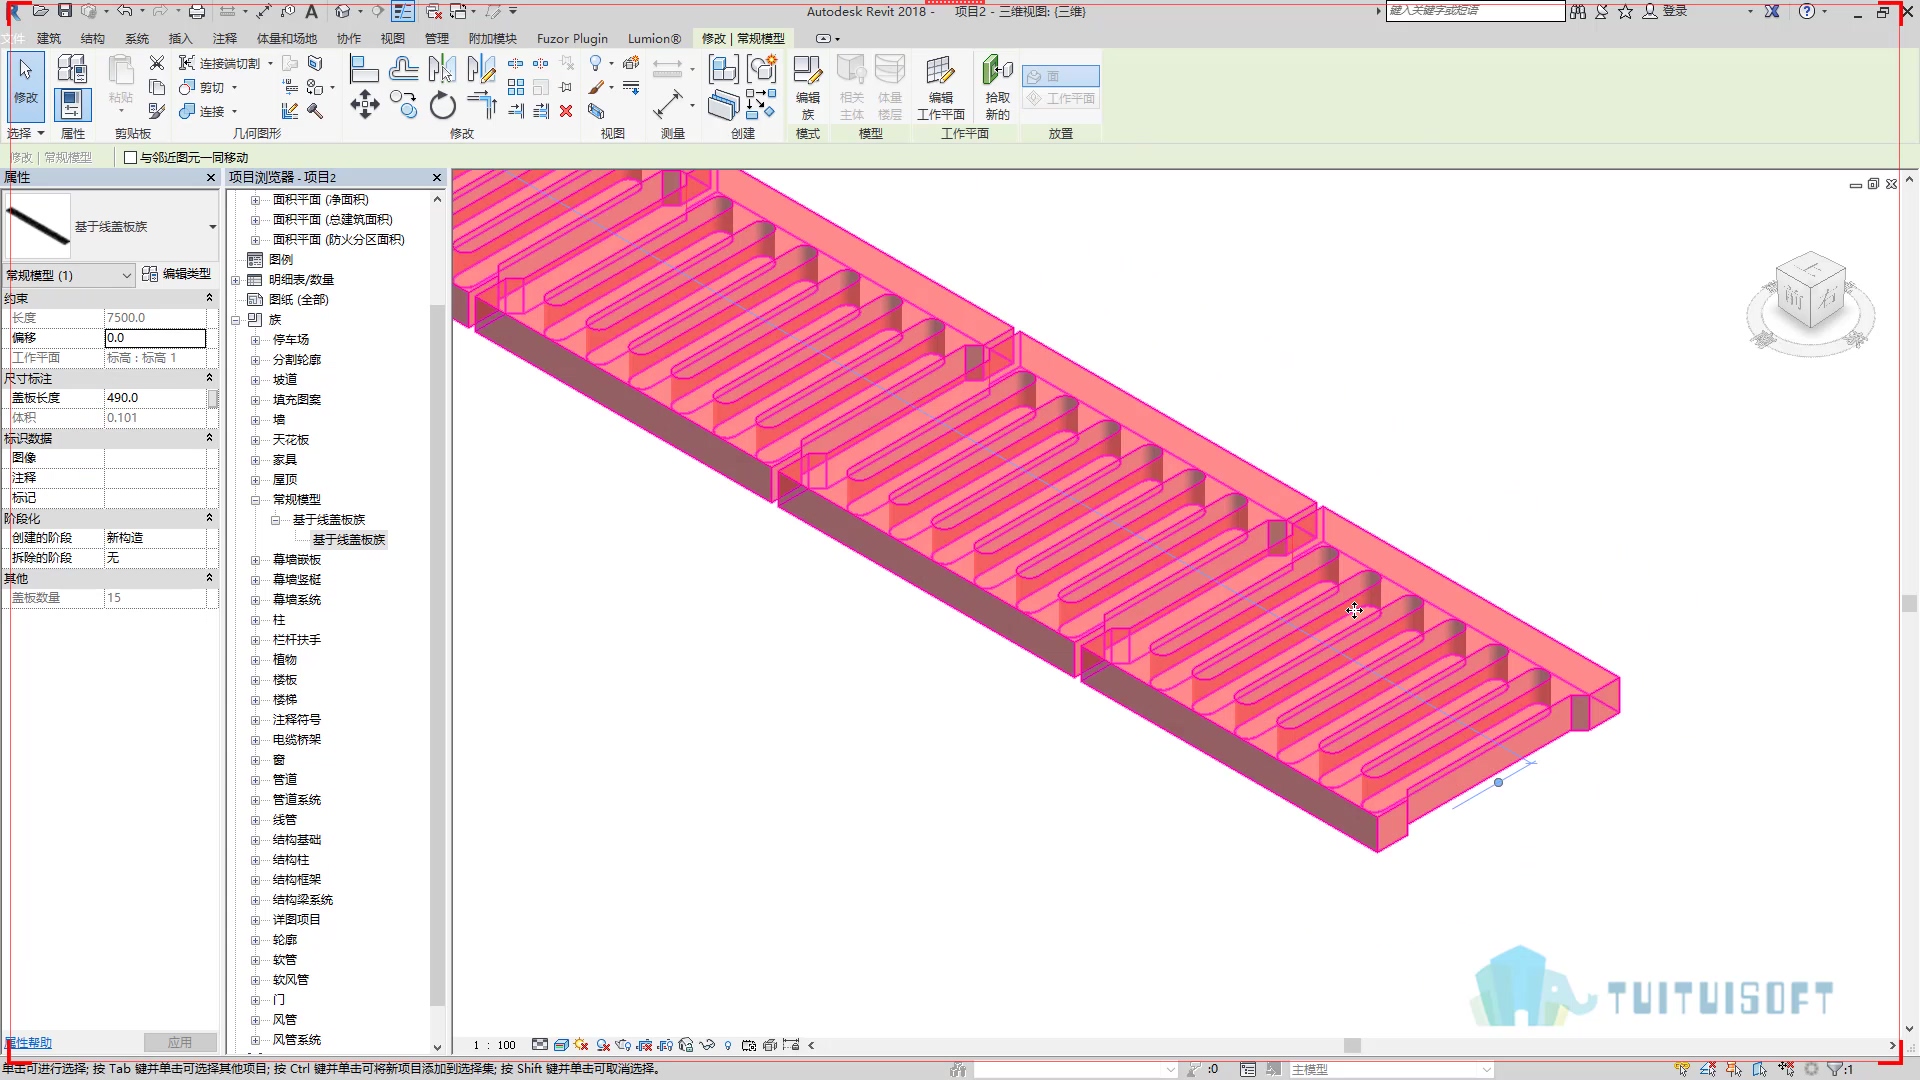The image size is (1920, 1080).
Task: Open the 建筑 ribbon tab
Action: 49,38
